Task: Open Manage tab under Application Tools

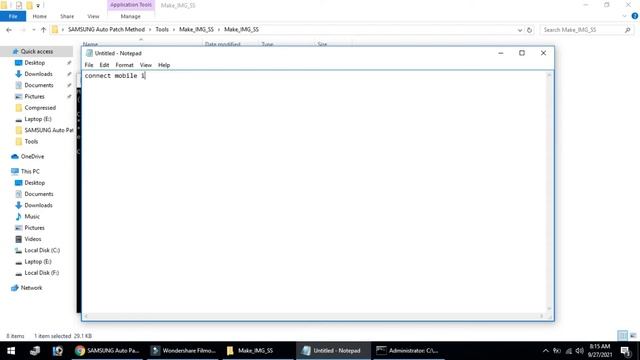Action: pos(131,16)
